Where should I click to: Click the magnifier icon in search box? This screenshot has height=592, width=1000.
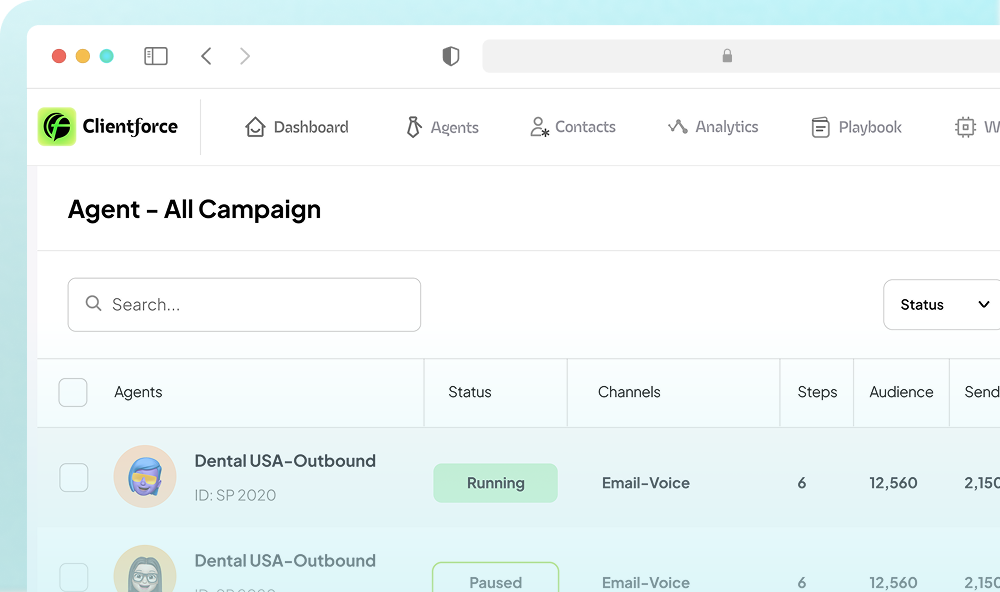click(x=94, y=304)
